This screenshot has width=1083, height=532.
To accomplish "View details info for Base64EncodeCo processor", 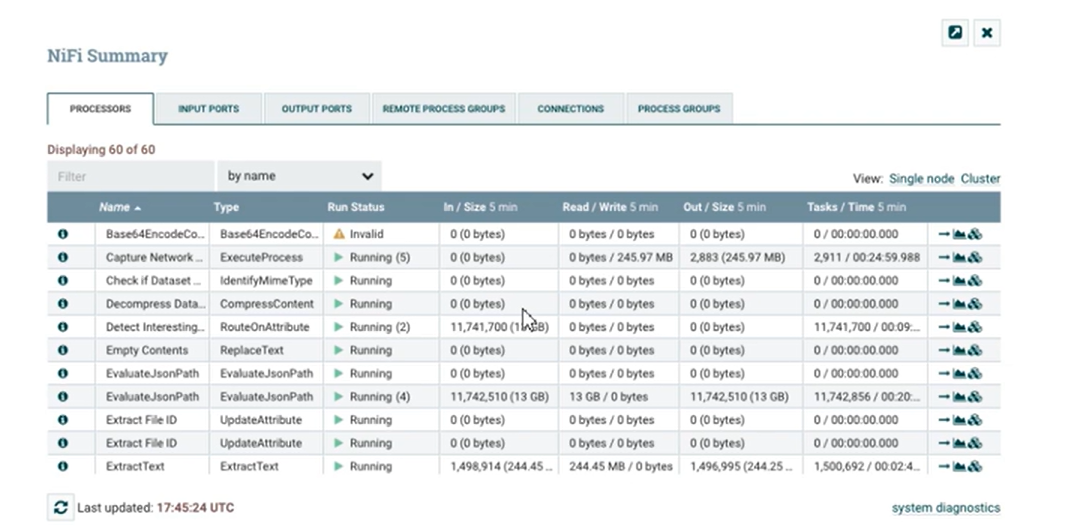I will [63, 234].
